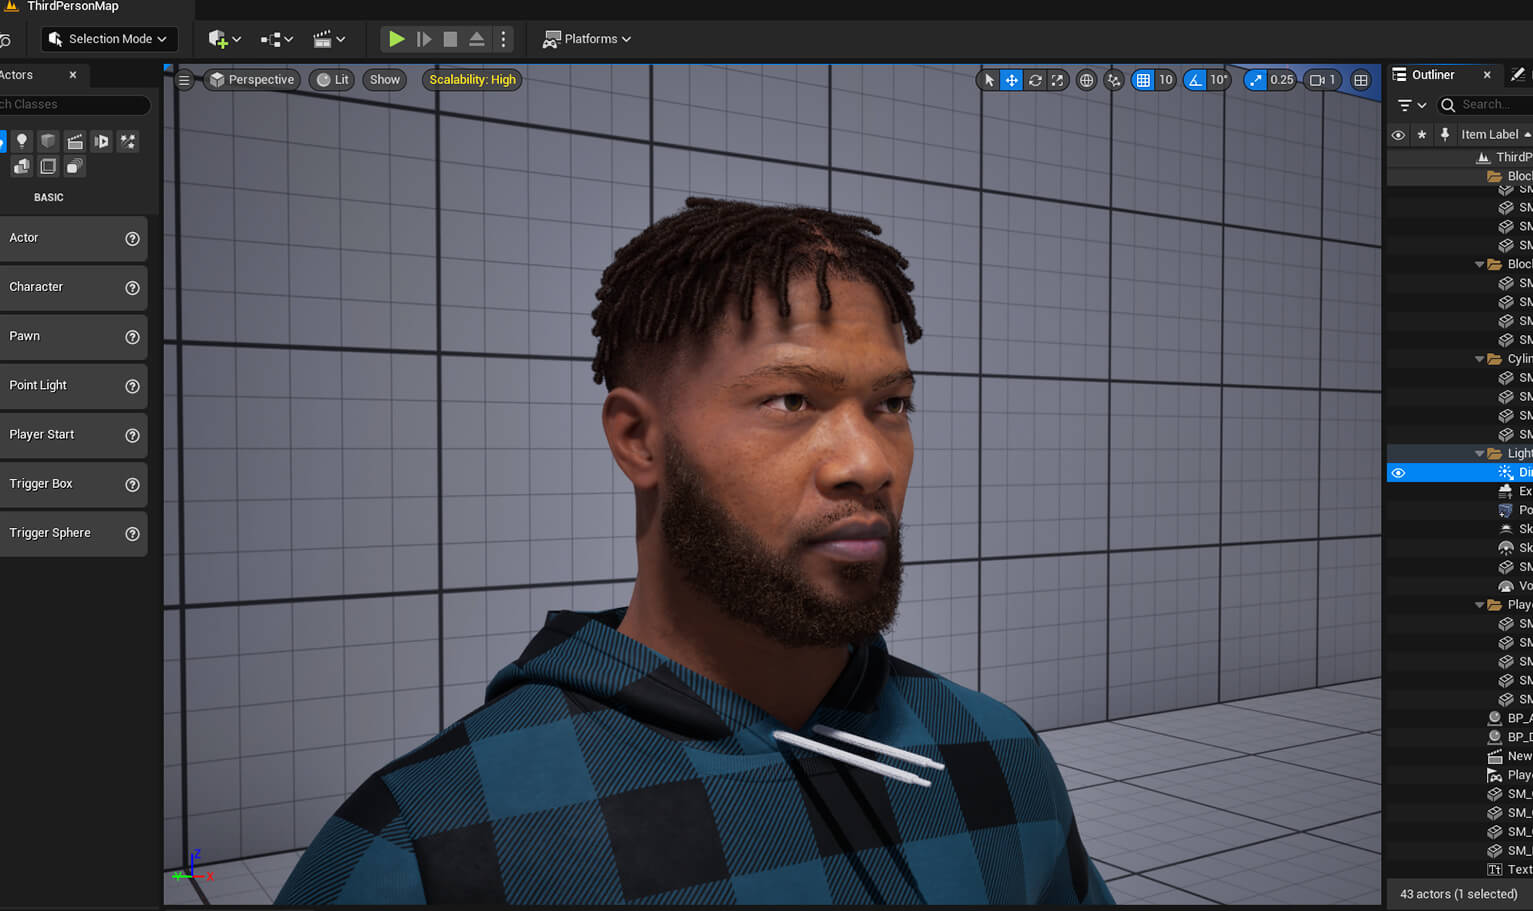Screen dimensions: 1533x911
Task: Choose the Player Start placement item
Action: click(72, 434)
